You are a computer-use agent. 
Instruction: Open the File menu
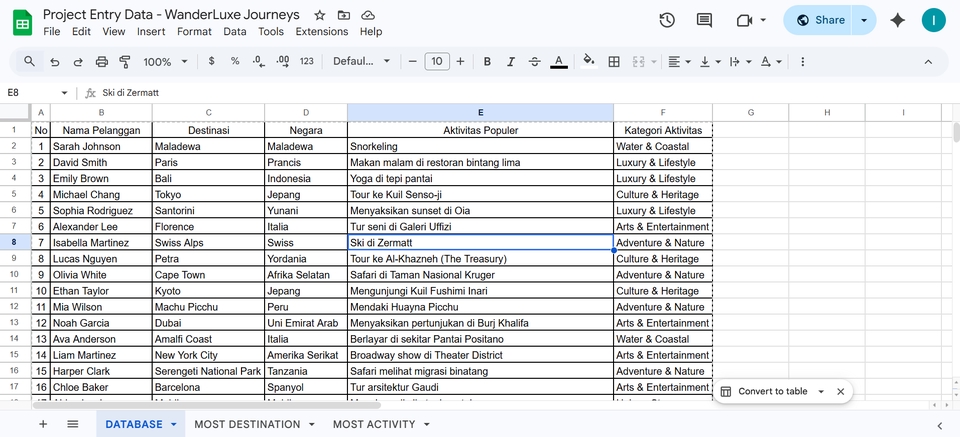[51, 31]
